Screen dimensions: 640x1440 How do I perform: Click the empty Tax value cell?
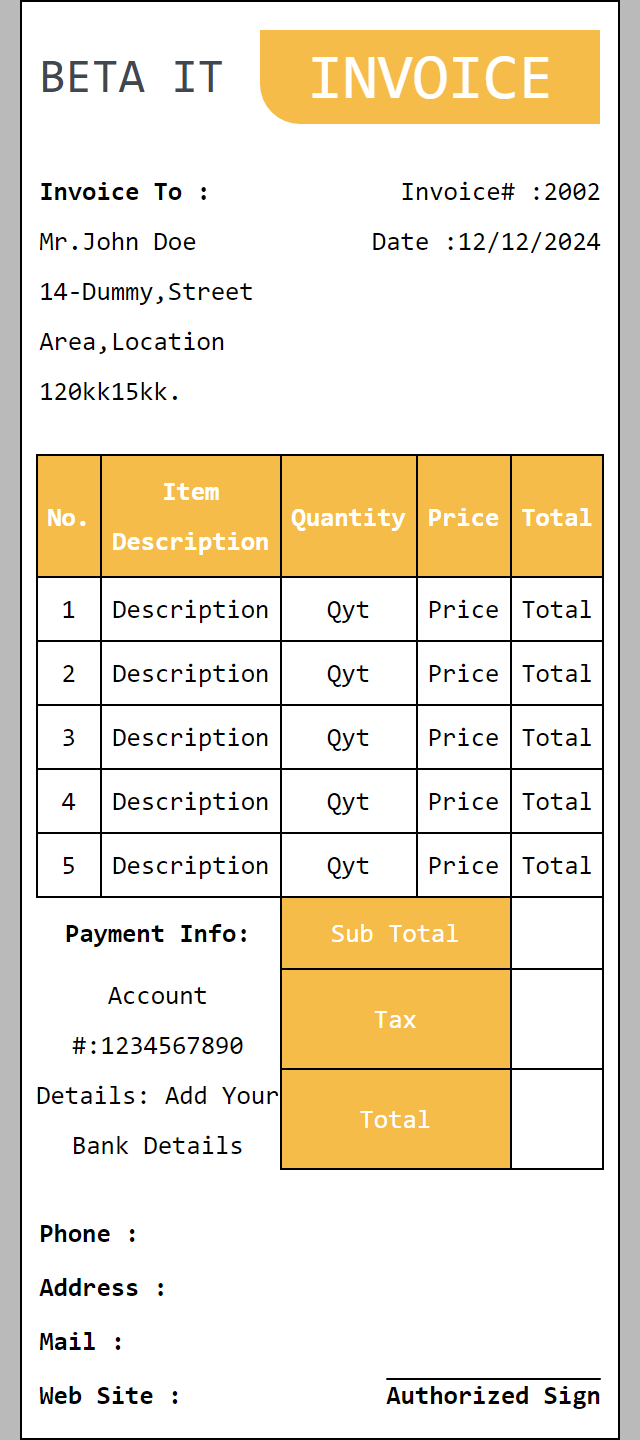click(x=557, y=1020)
